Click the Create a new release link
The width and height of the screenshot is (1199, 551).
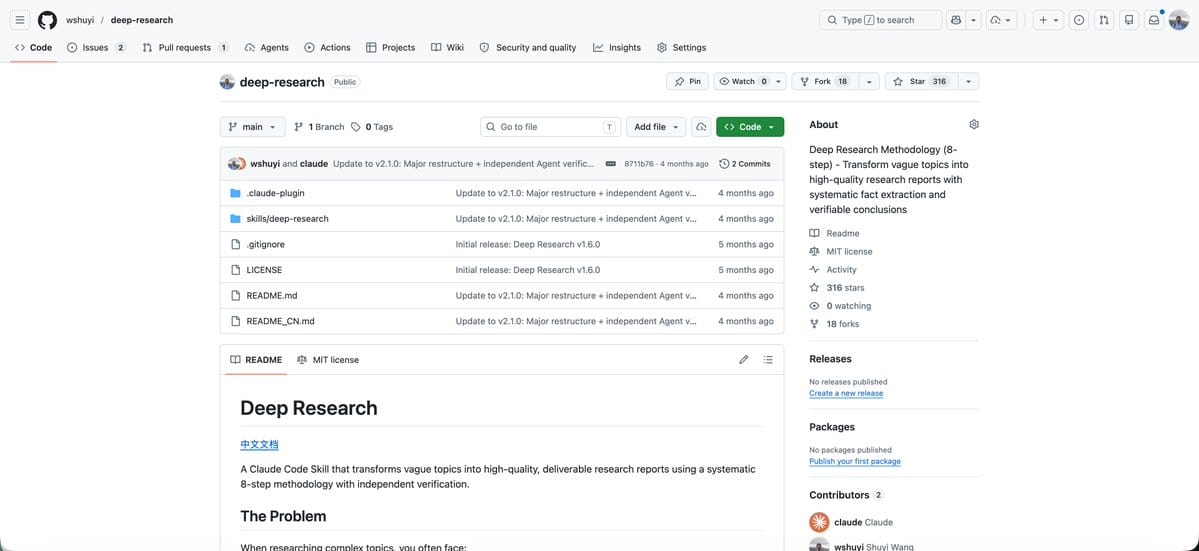pyautogui.click(x=846, y=394)
